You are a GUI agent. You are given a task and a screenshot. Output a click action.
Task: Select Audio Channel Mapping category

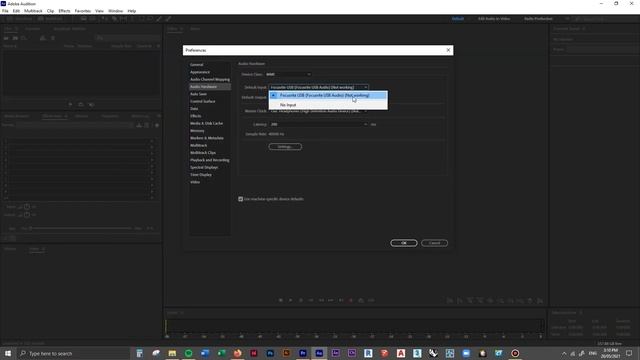(210, 79)
